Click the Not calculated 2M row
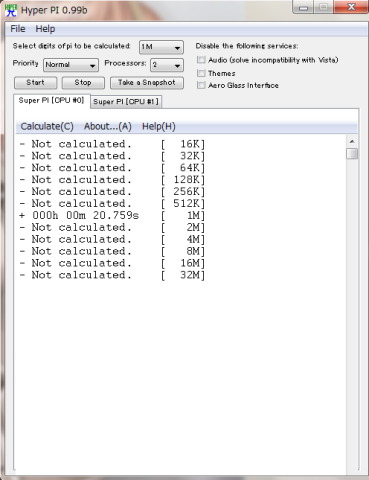The width and height of the screenshot is (369, 480). (112, 227)
